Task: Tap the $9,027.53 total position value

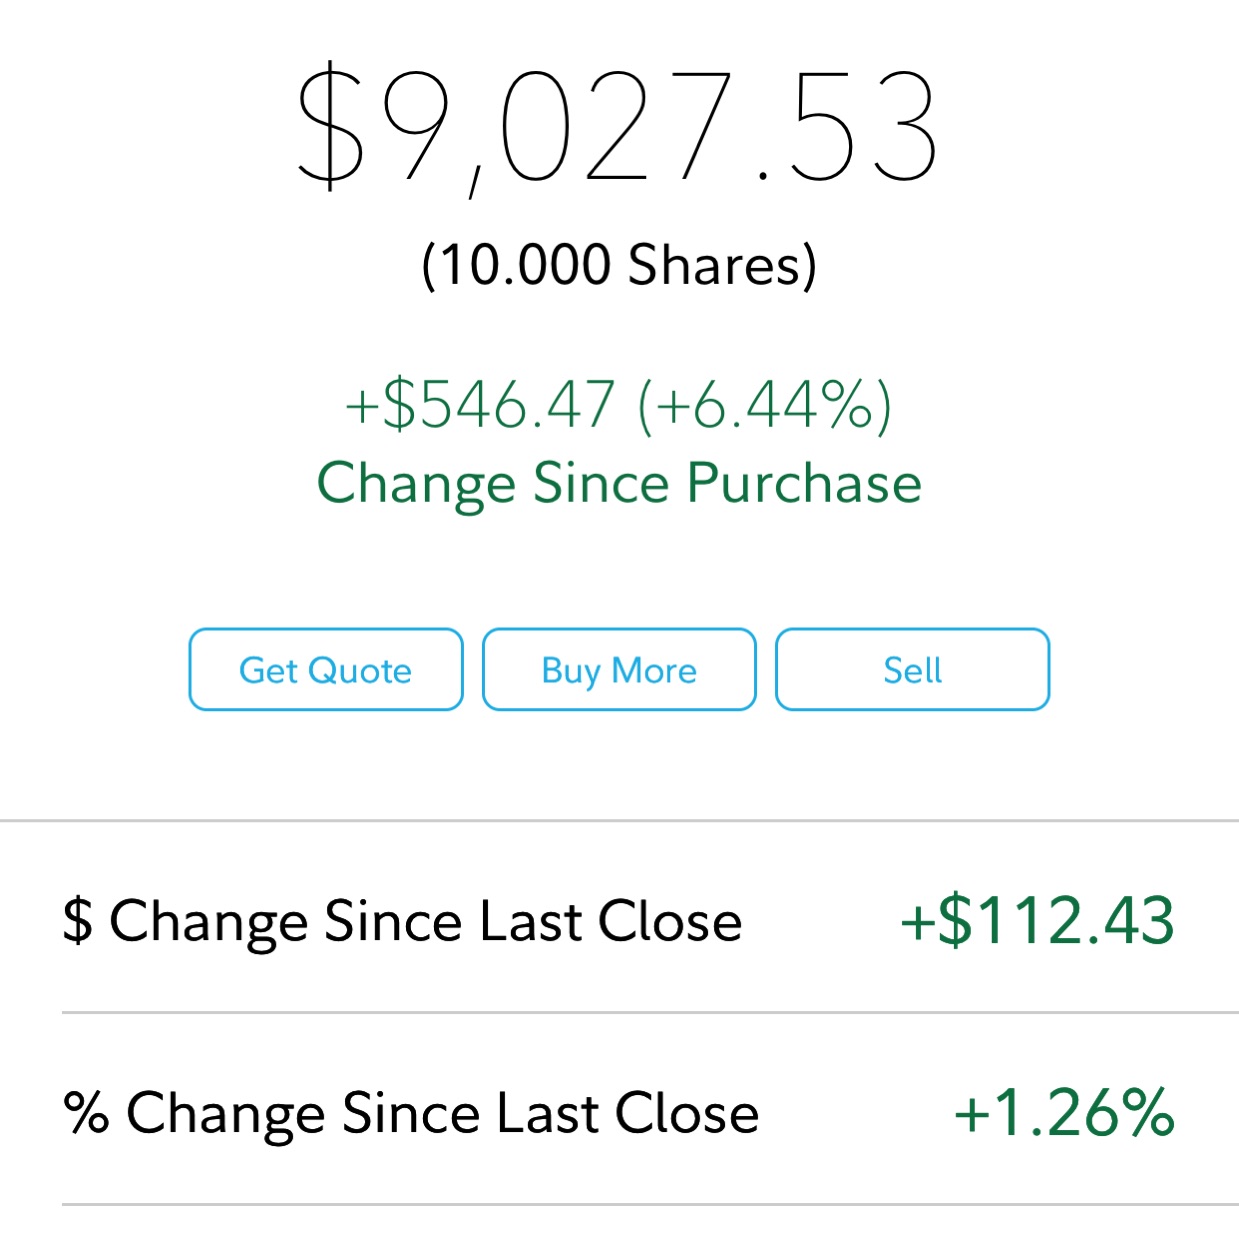Action: (618, 127)
